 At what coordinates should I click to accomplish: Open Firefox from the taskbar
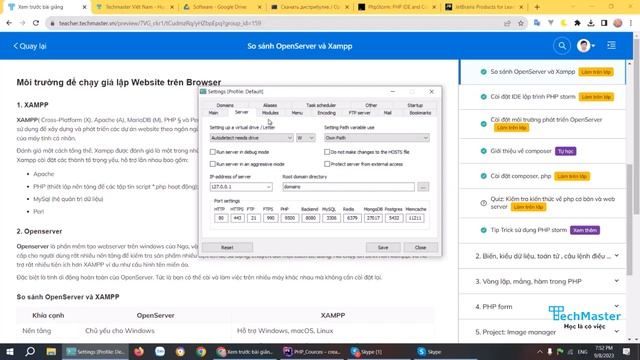coord(139,351)
